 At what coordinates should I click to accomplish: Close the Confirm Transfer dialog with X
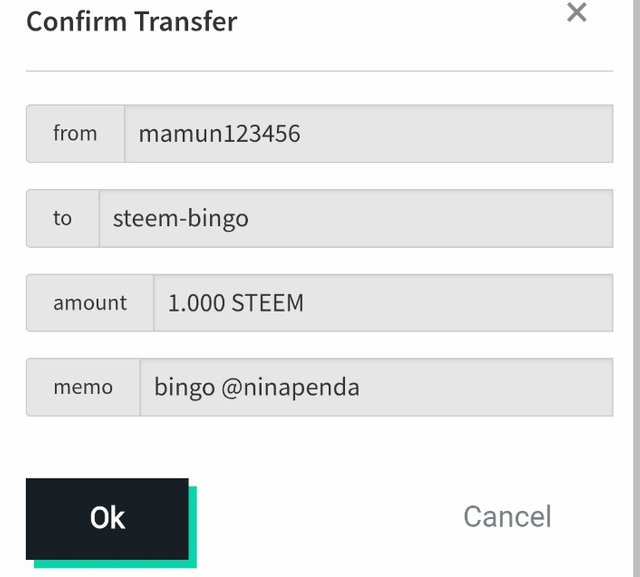(x=577, y=13)
